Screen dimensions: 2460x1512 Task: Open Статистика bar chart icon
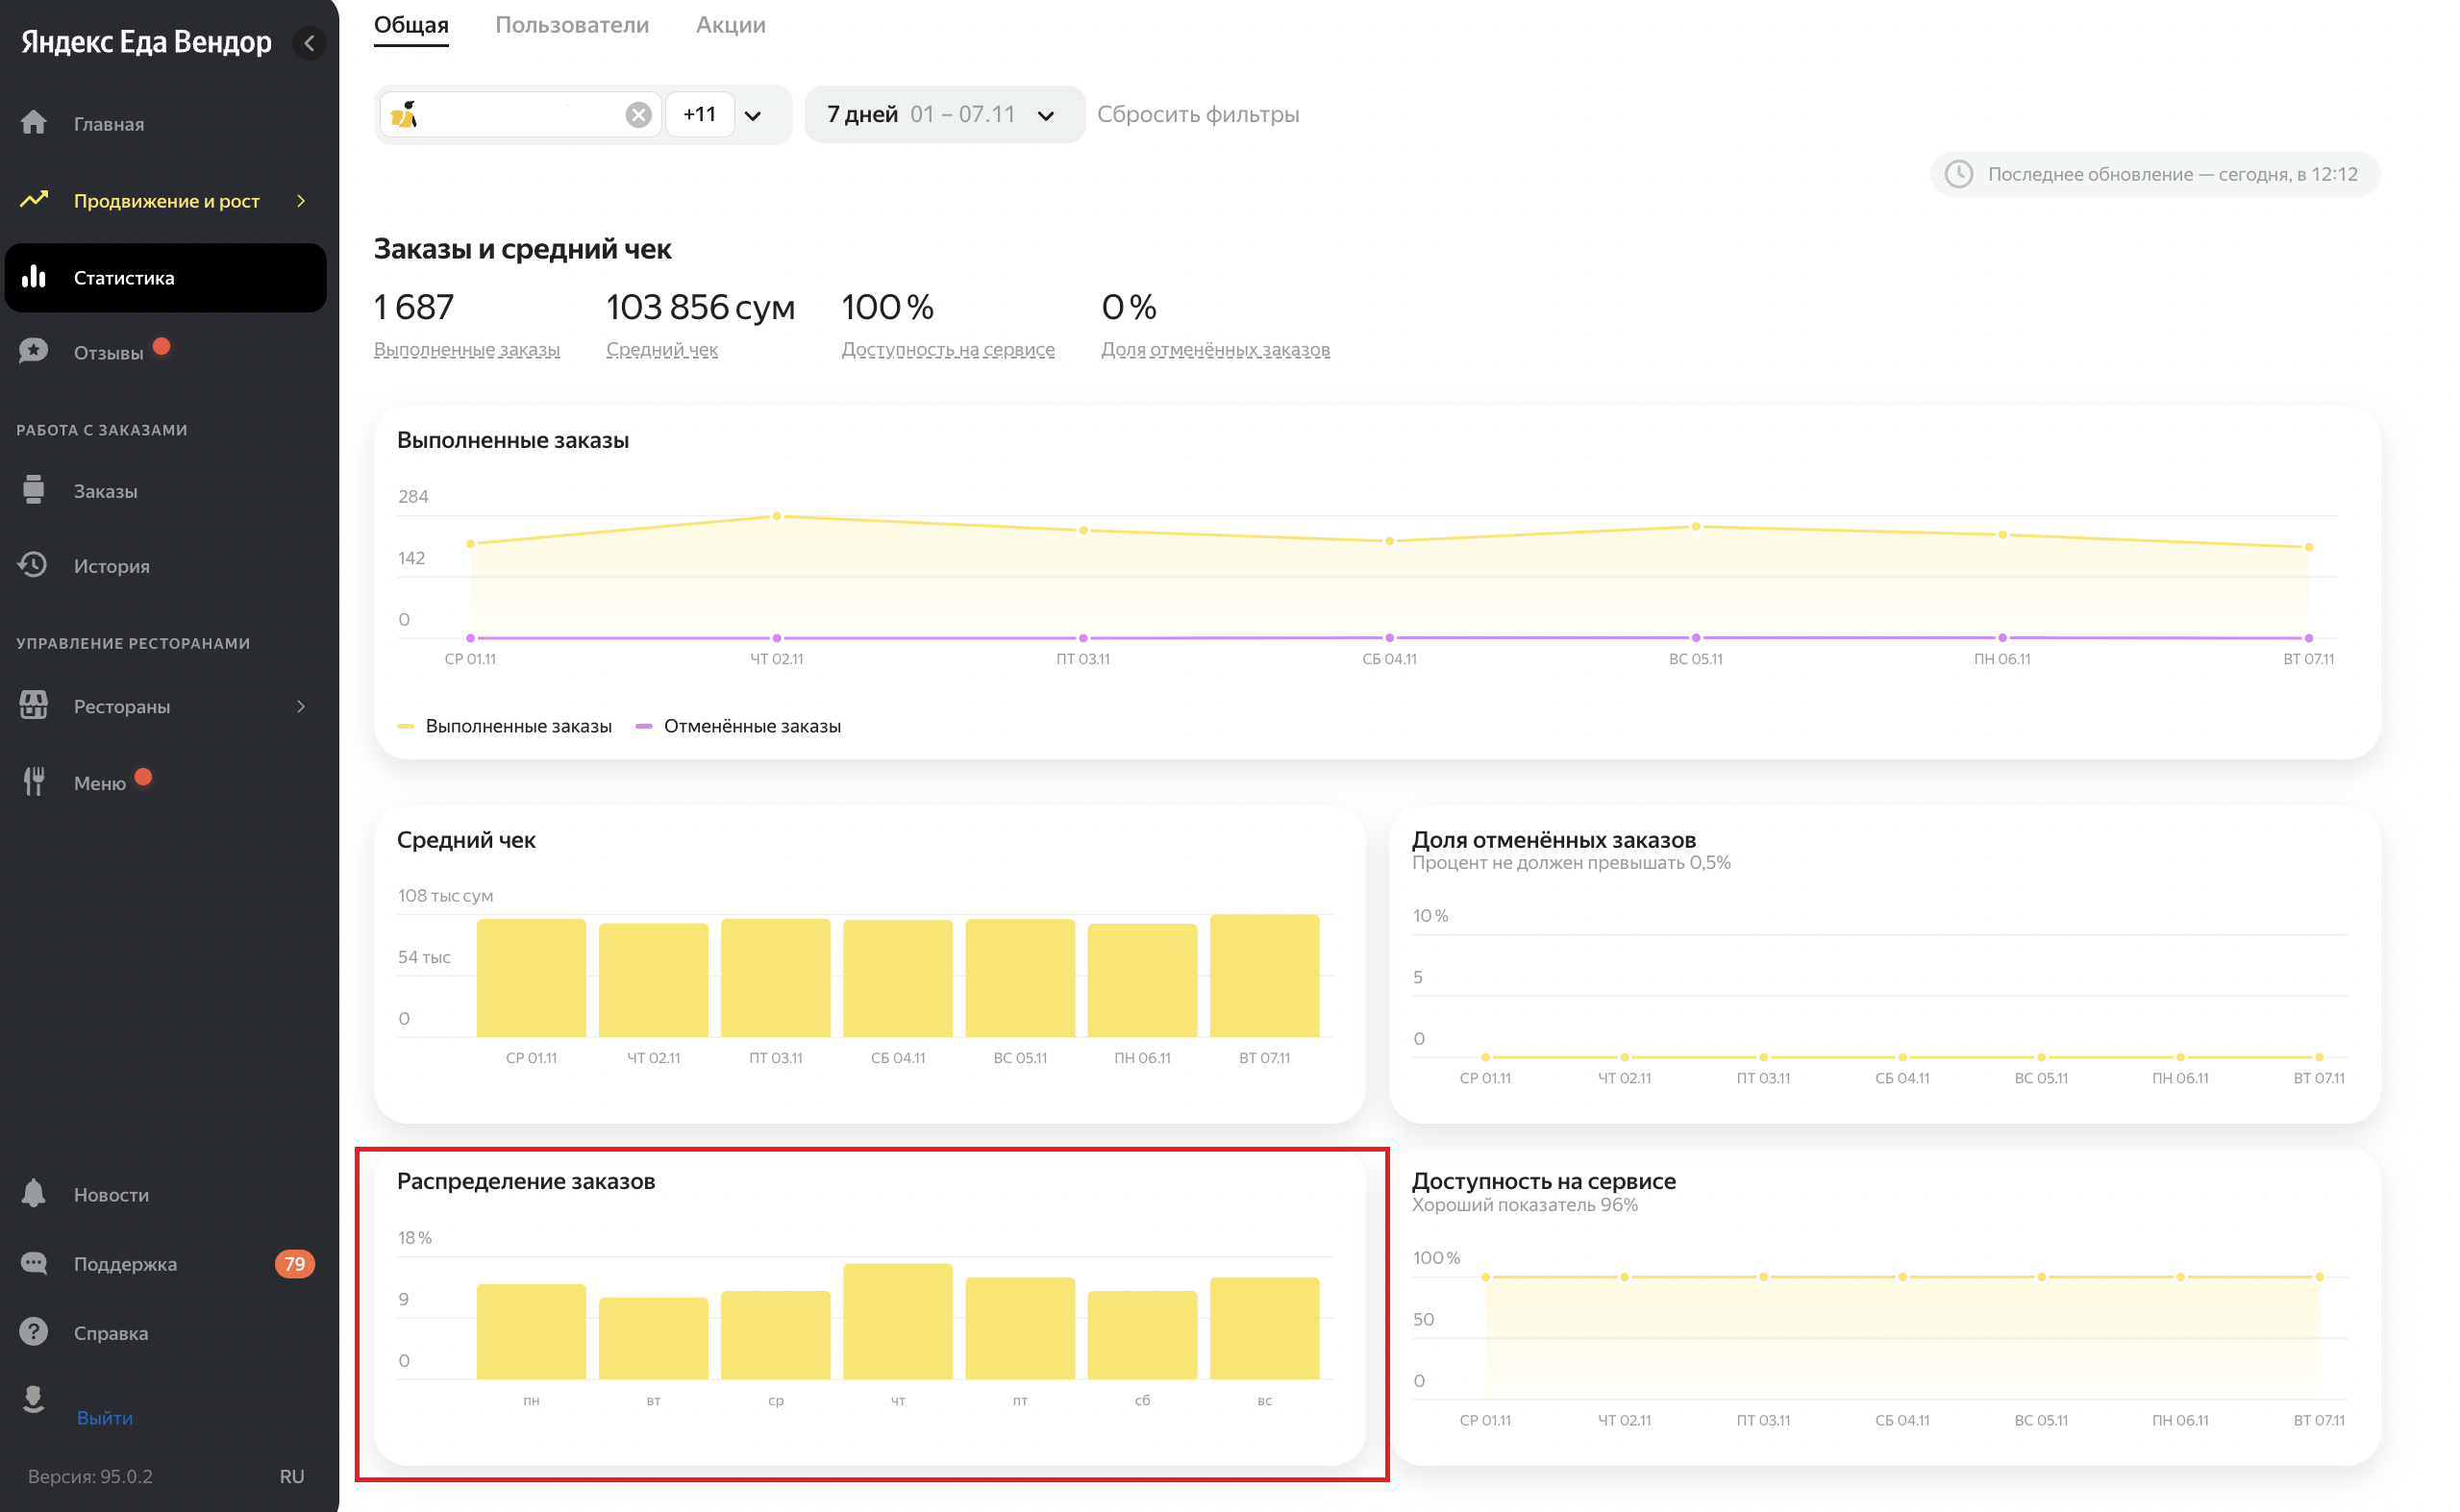34,277
